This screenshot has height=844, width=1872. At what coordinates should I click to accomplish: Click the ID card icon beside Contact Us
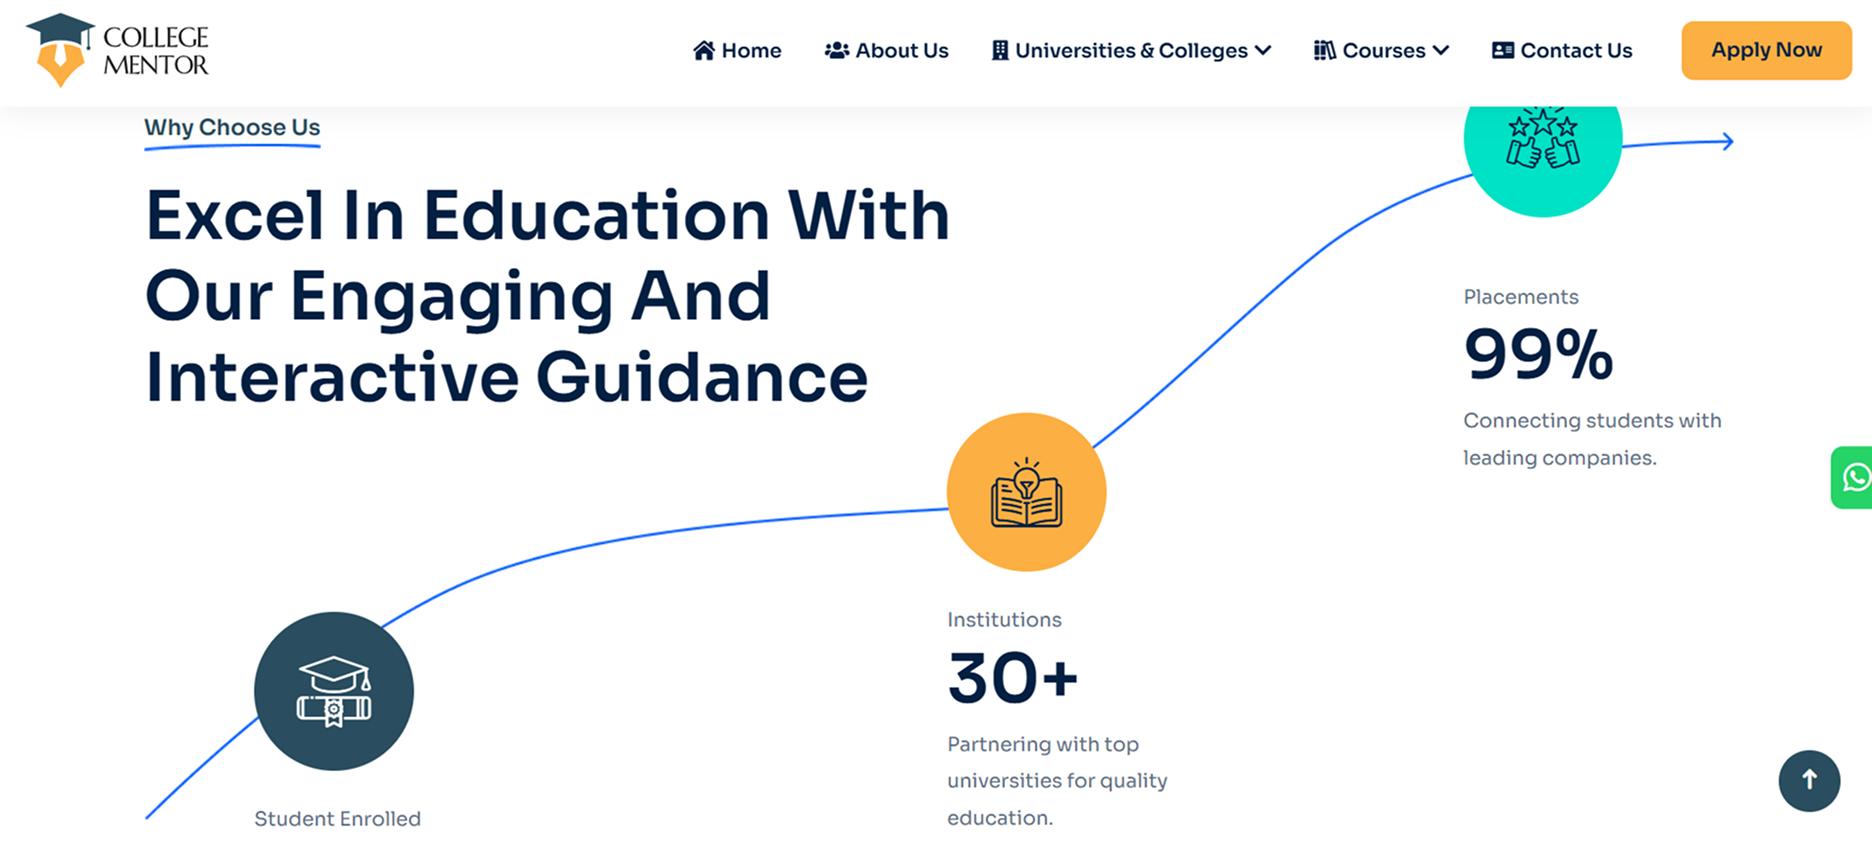1502,50
